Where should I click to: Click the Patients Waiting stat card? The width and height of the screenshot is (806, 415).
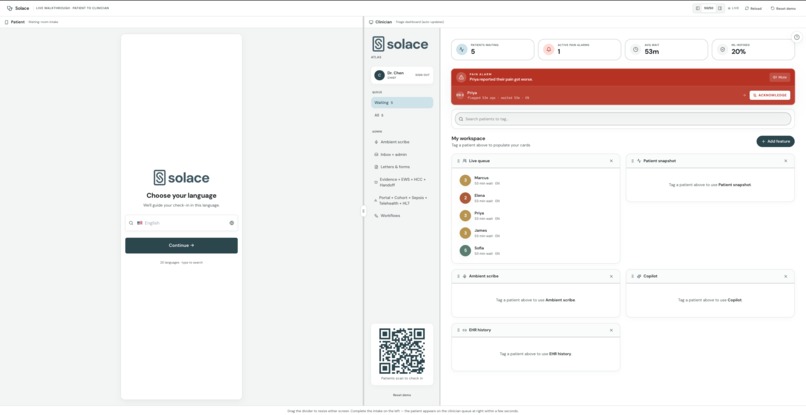click(493, 49)
